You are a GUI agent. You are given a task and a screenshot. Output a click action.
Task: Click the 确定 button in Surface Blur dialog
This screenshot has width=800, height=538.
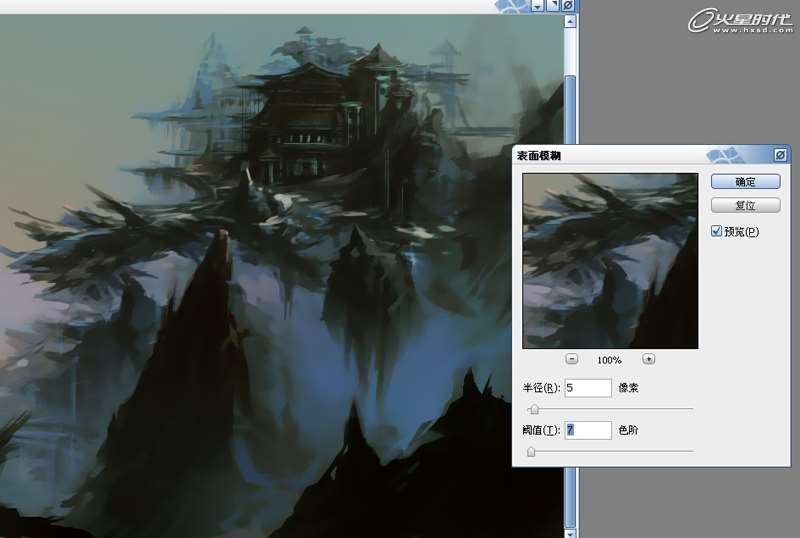(x=745, y=182)
